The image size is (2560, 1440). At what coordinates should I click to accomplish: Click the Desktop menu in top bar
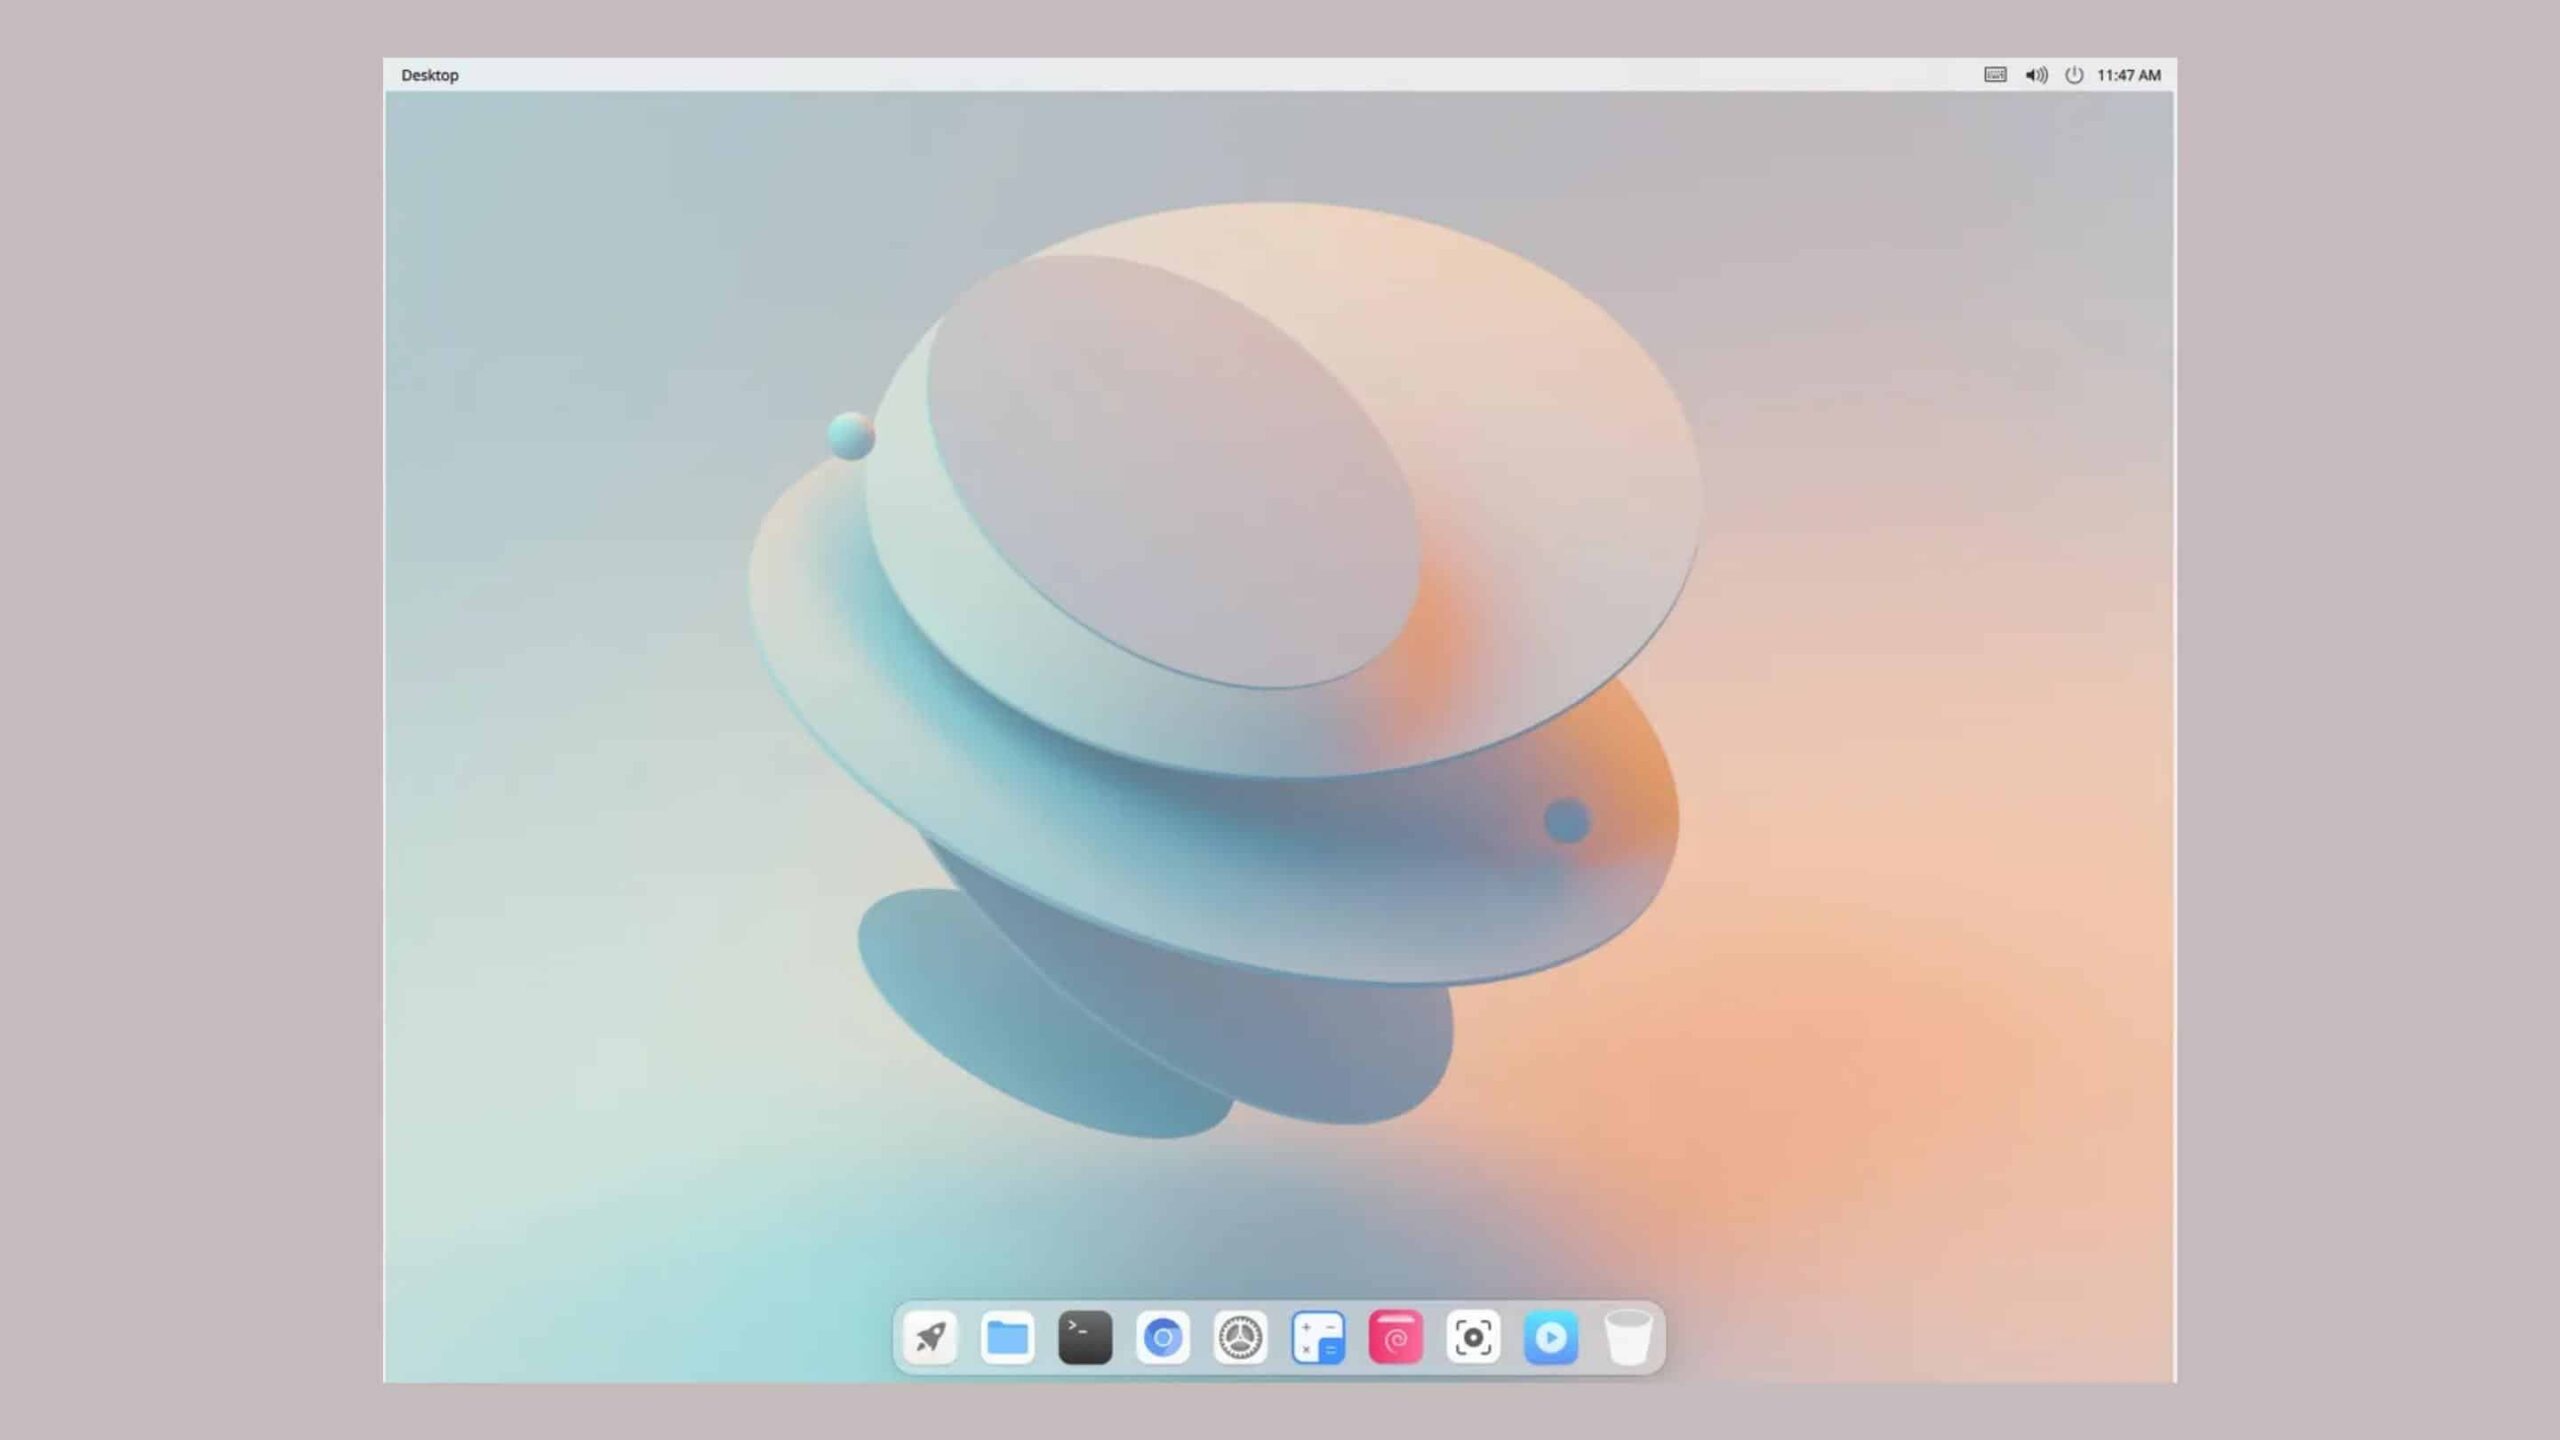tap(430, 75)
